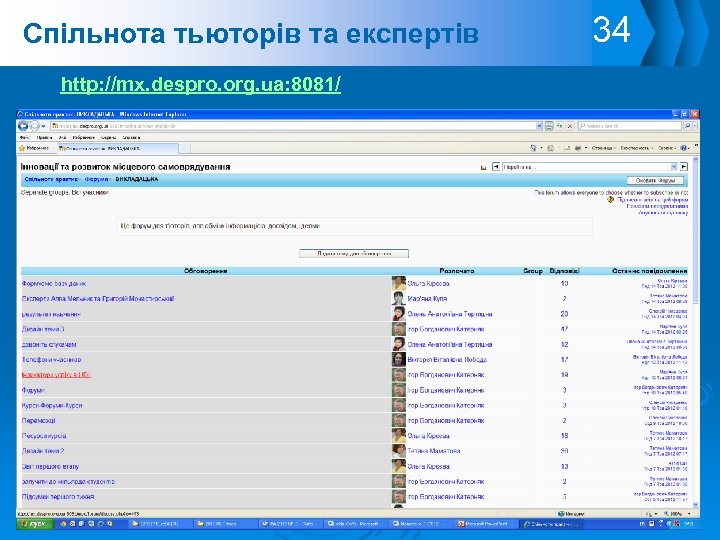This screenshot has width=720, height=540.
Task: Open discussion 'Формуємо базу даних'
Action: tap(54, 284)
